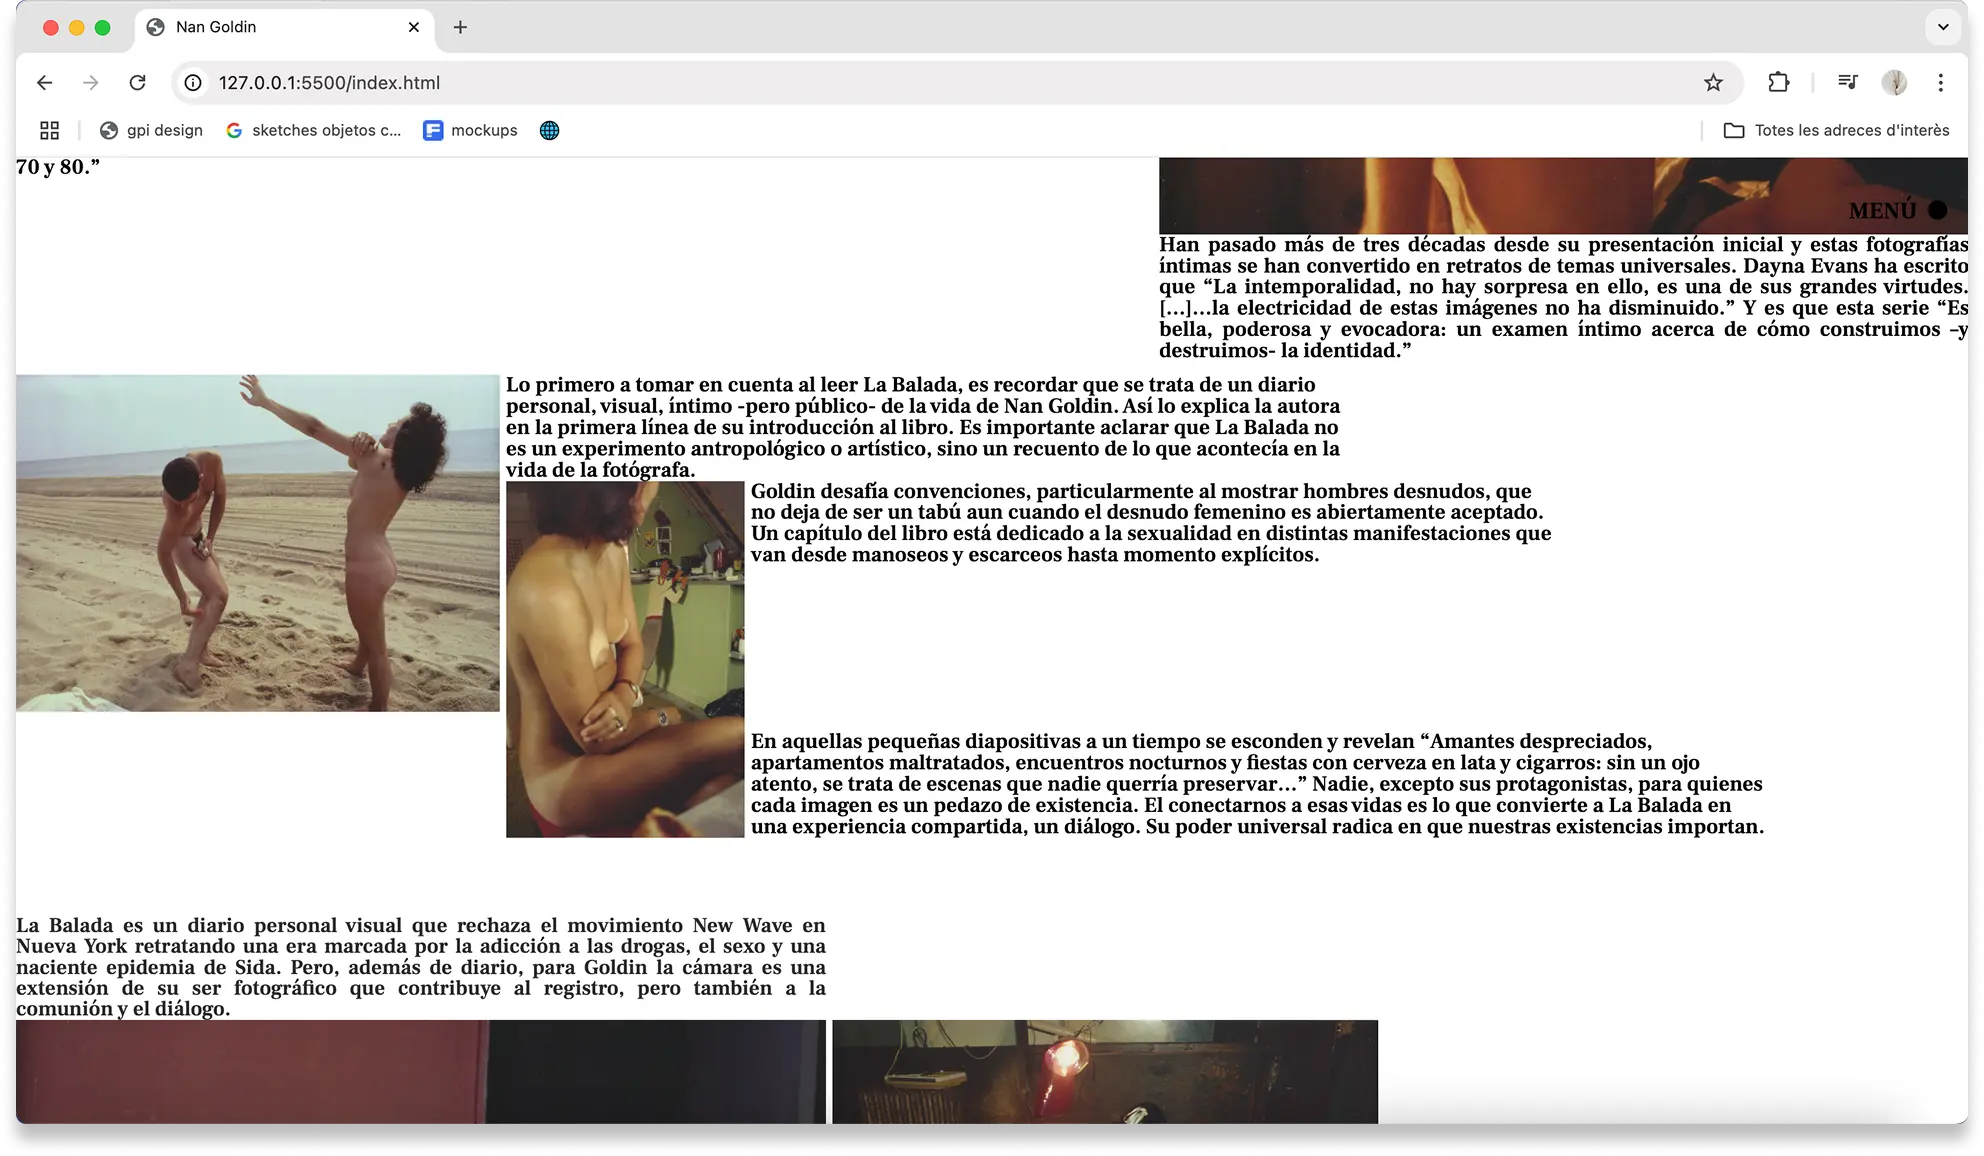The image size is (1984, 1156).
Task: Click the photo with red lamp
Action: [x=1105, y=1071]
